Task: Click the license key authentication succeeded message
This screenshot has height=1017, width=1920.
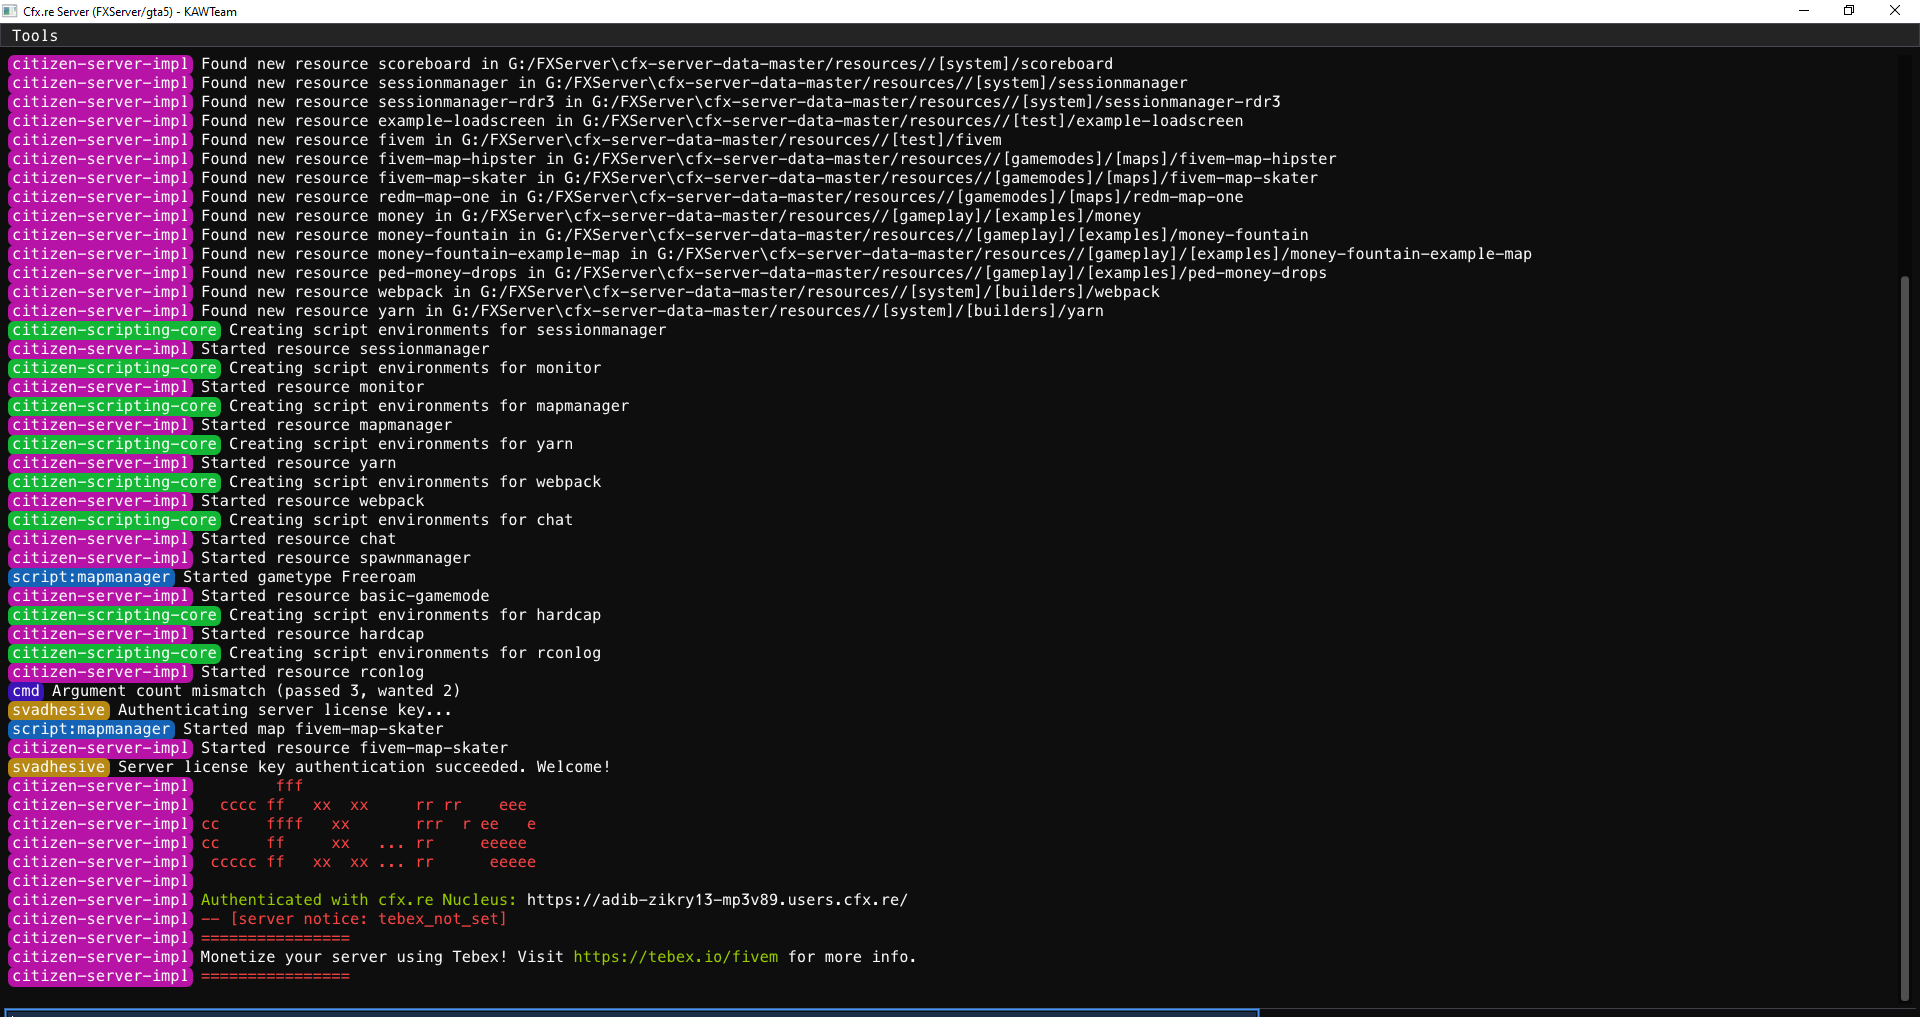Action: (x=364, y=767)
